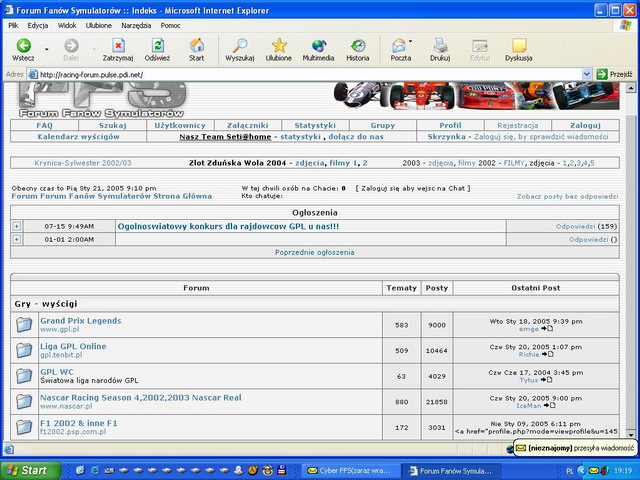Viewport: 640px width, 480px height.
Task: Open the Edycja menu
Action: click(x=38, y=25)
